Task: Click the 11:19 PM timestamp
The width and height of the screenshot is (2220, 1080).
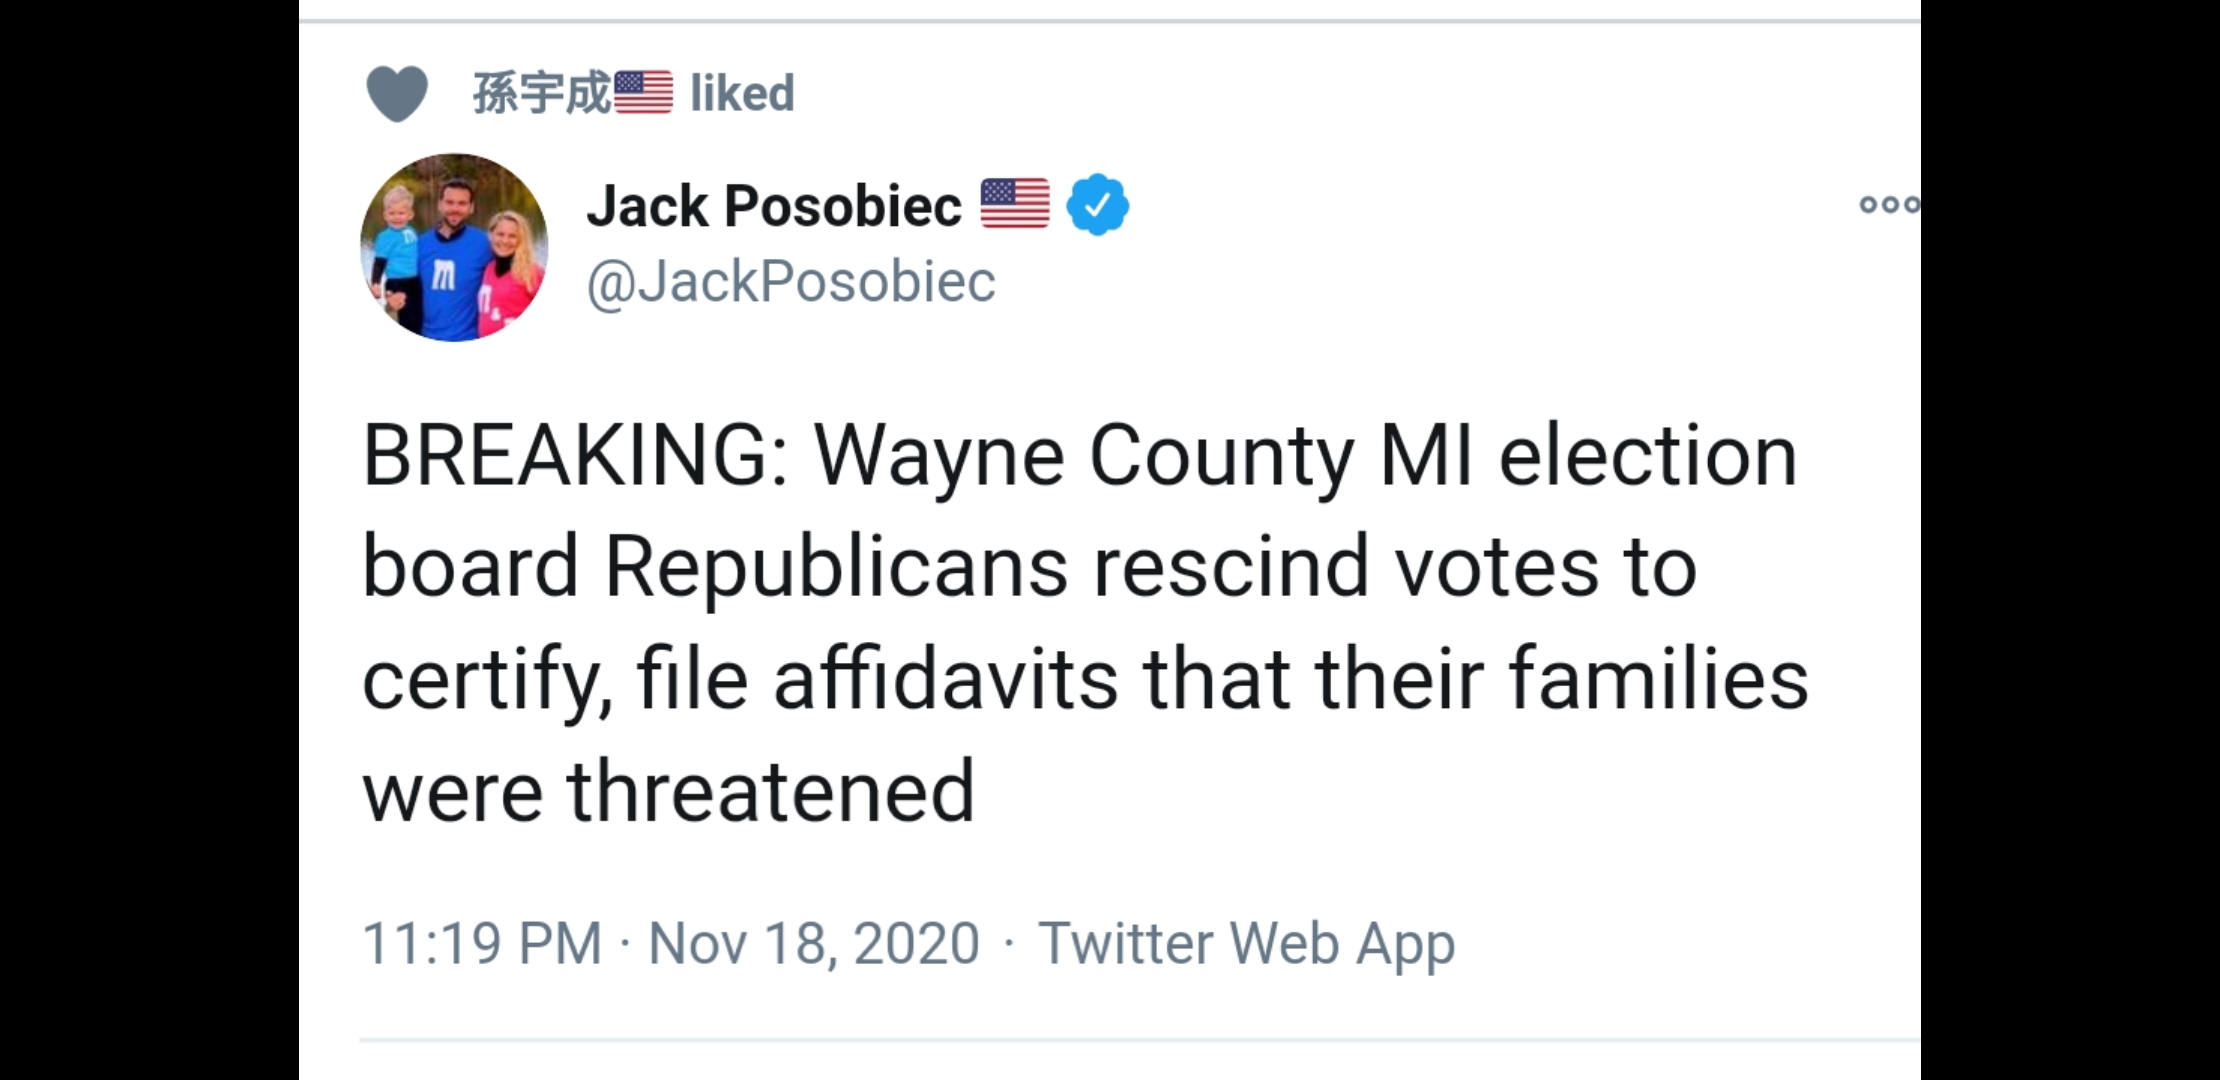Action: [482, 943]
